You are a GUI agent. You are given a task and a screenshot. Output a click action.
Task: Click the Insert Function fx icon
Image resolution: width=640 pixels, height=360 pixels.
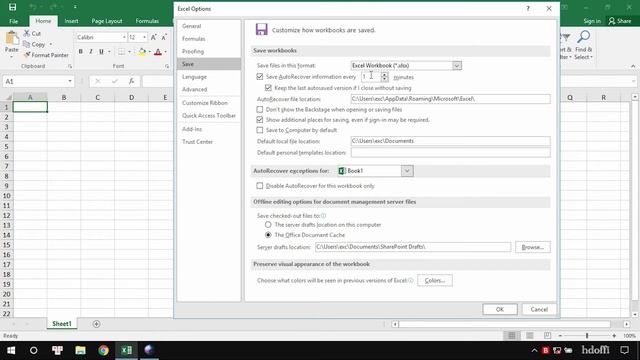pos(131,81)
